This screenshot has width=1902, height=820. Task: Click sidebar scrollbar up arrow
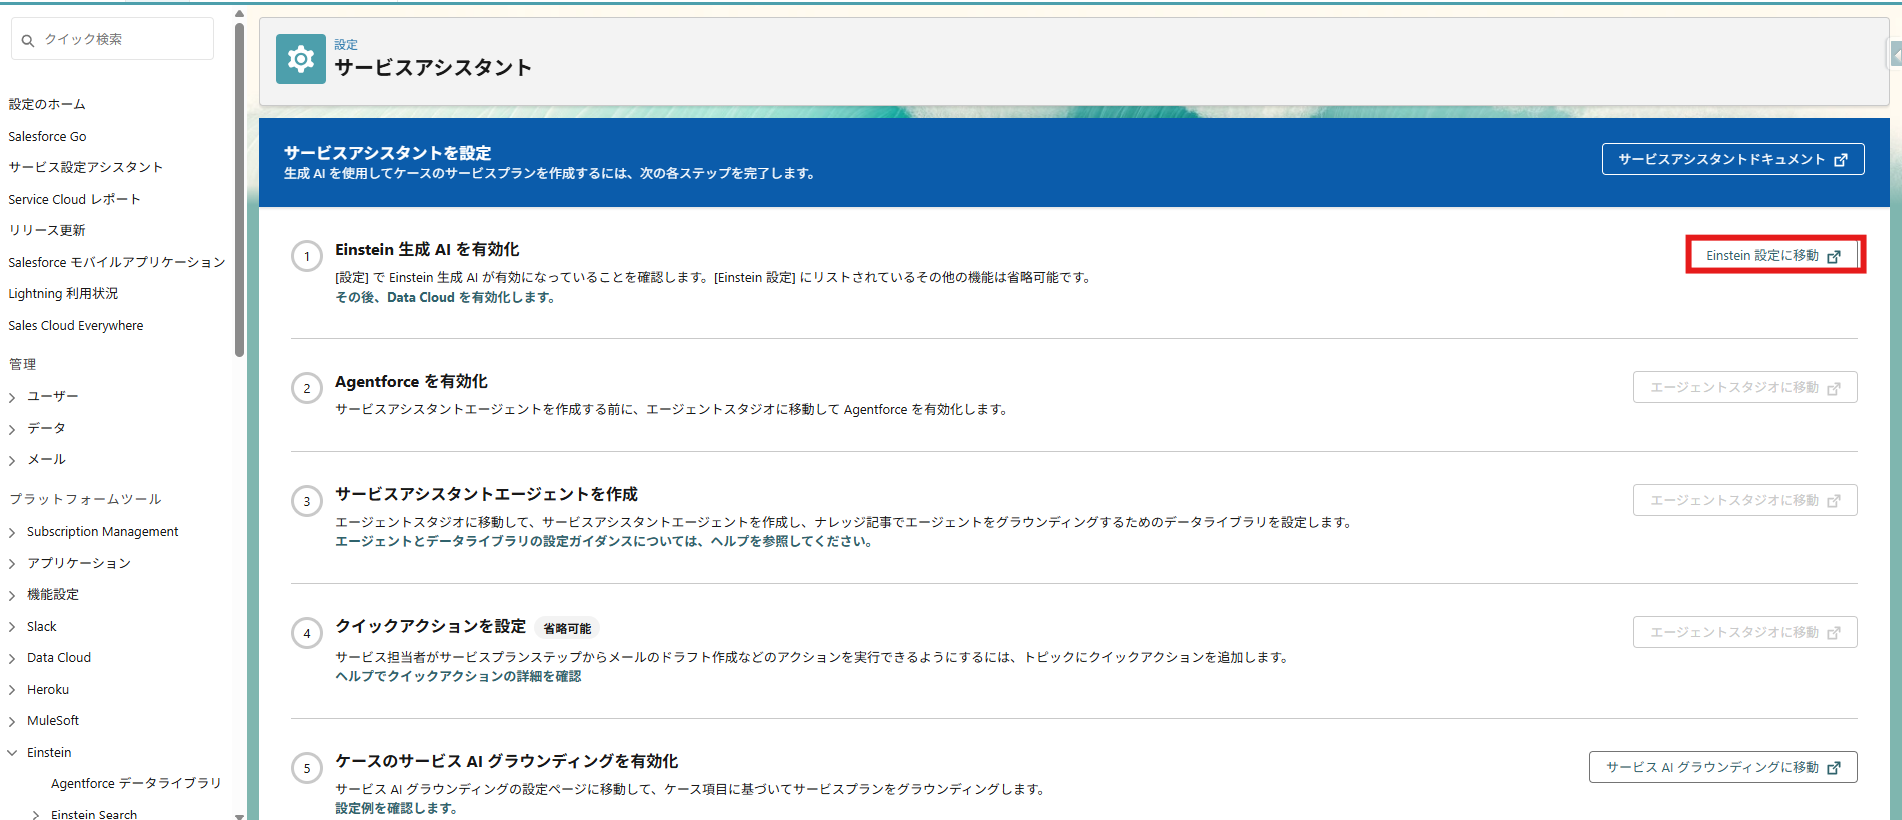239,14
